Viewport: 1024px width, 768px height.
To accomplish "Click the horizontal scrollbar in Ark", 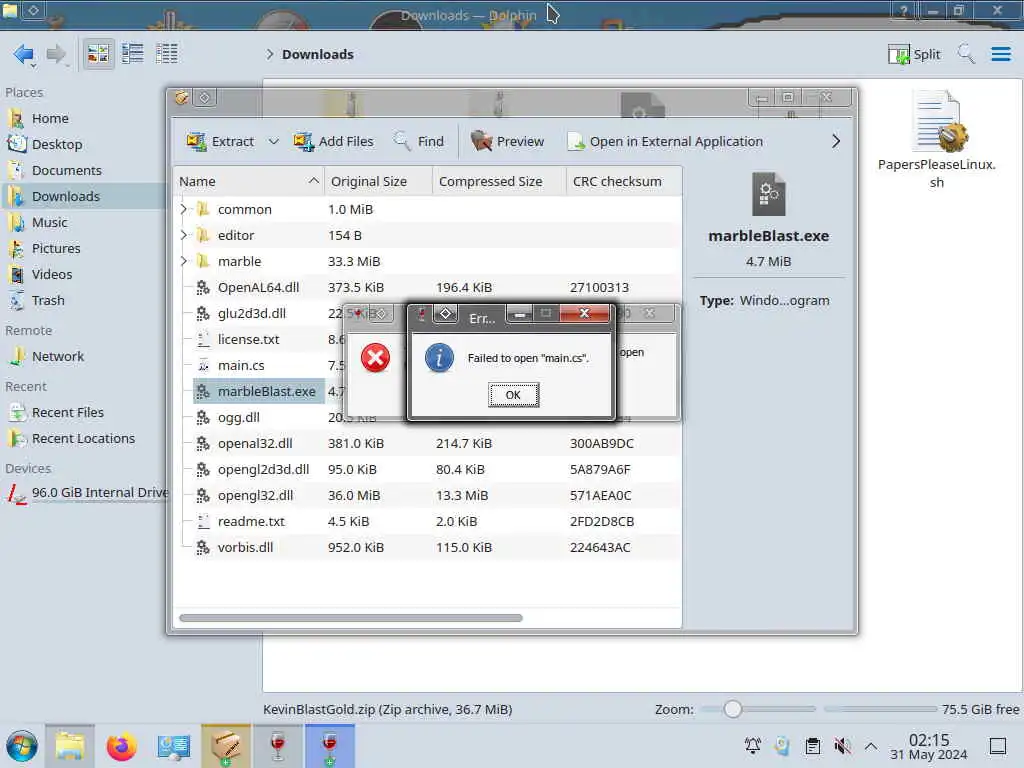I will (351, 618).
